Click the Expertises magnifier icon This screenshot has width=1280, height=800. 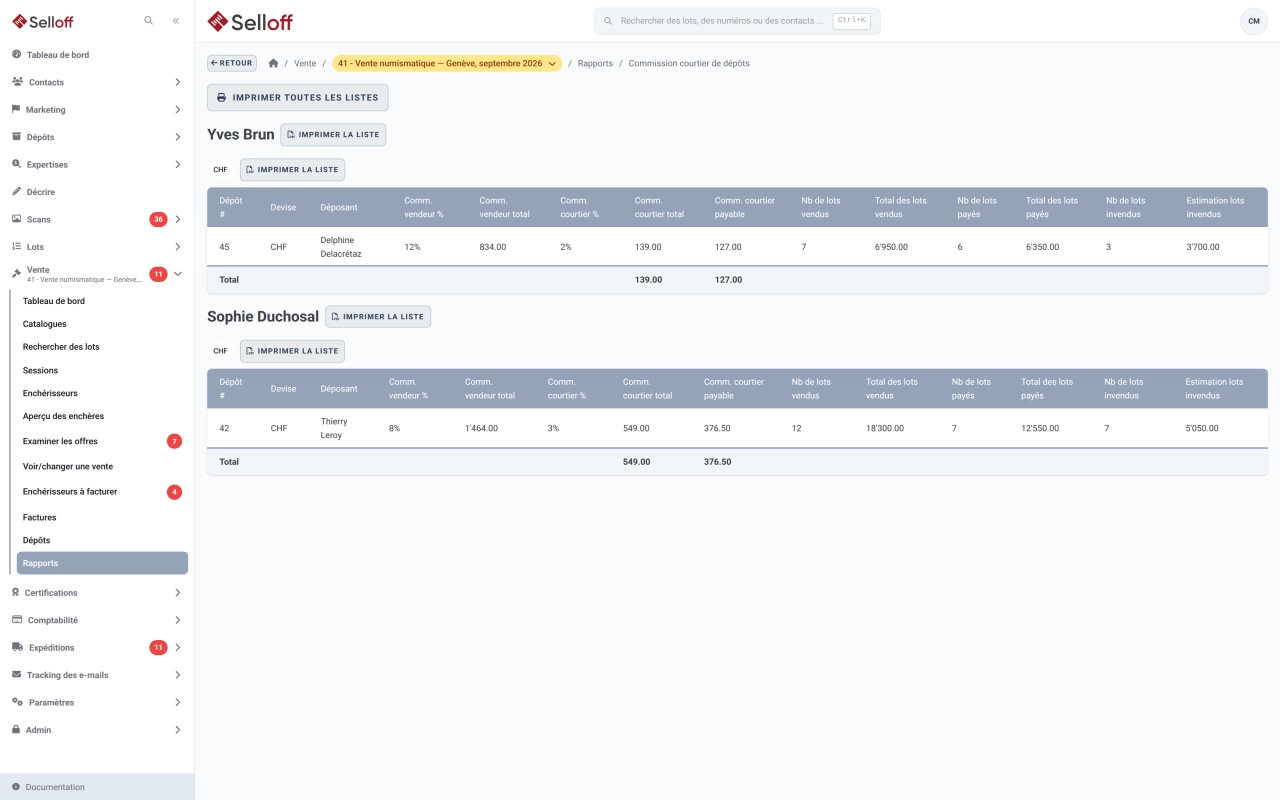click(16, 164)
